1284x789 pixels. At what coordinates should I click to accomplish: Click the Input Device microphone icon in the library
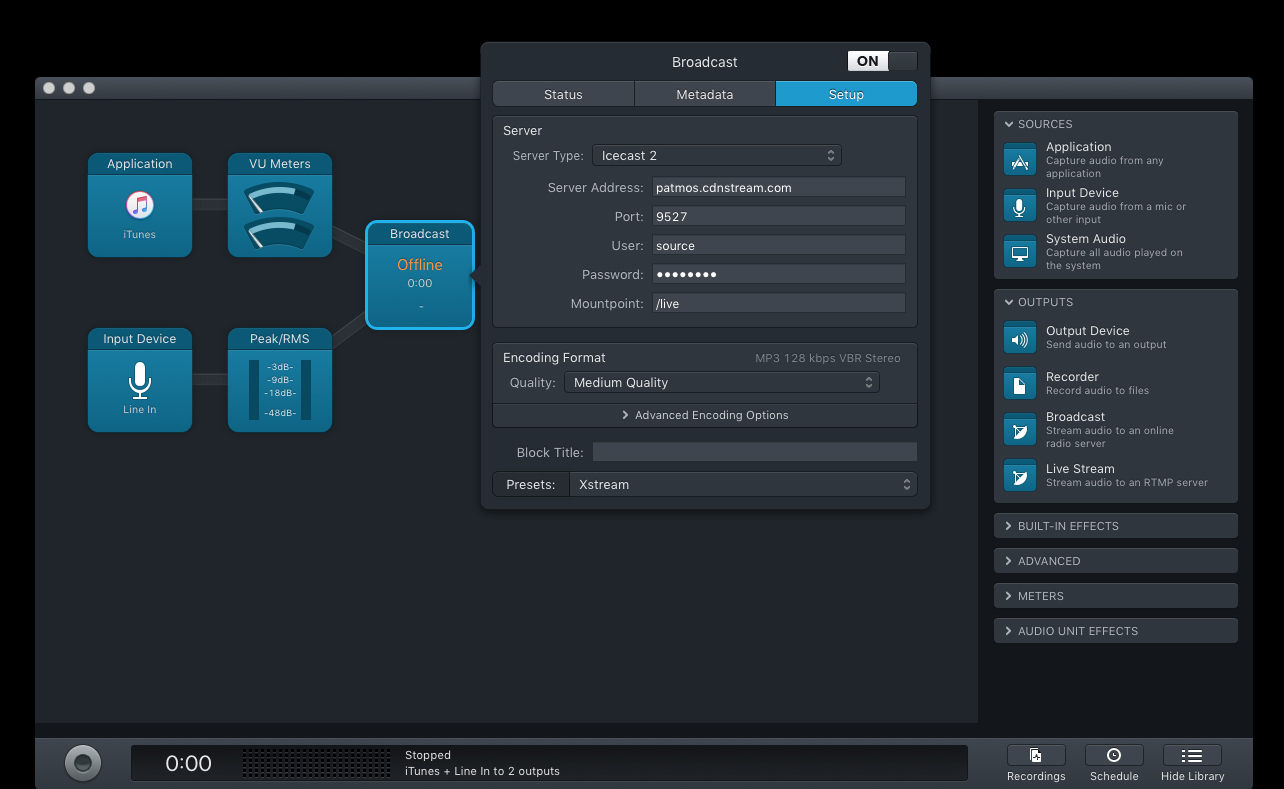(1020, 206)
